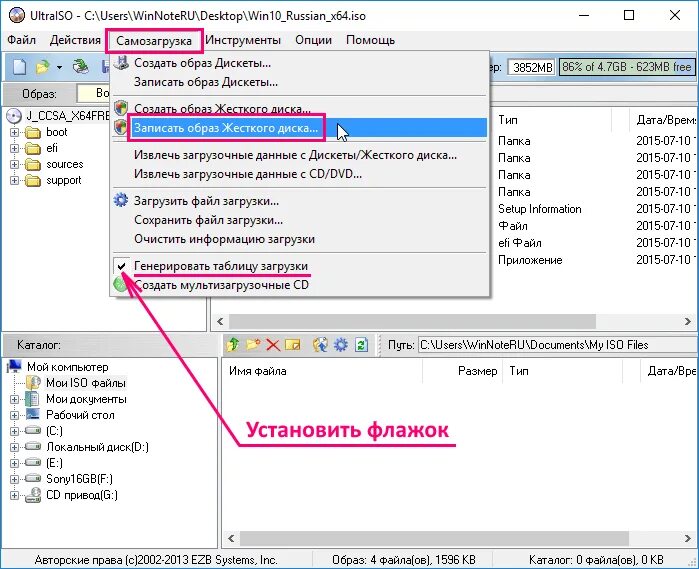Screen dimensions: 699x569
Task: Click the blue gear icon in catalog toolbar
Action: [x=341, y=344]
